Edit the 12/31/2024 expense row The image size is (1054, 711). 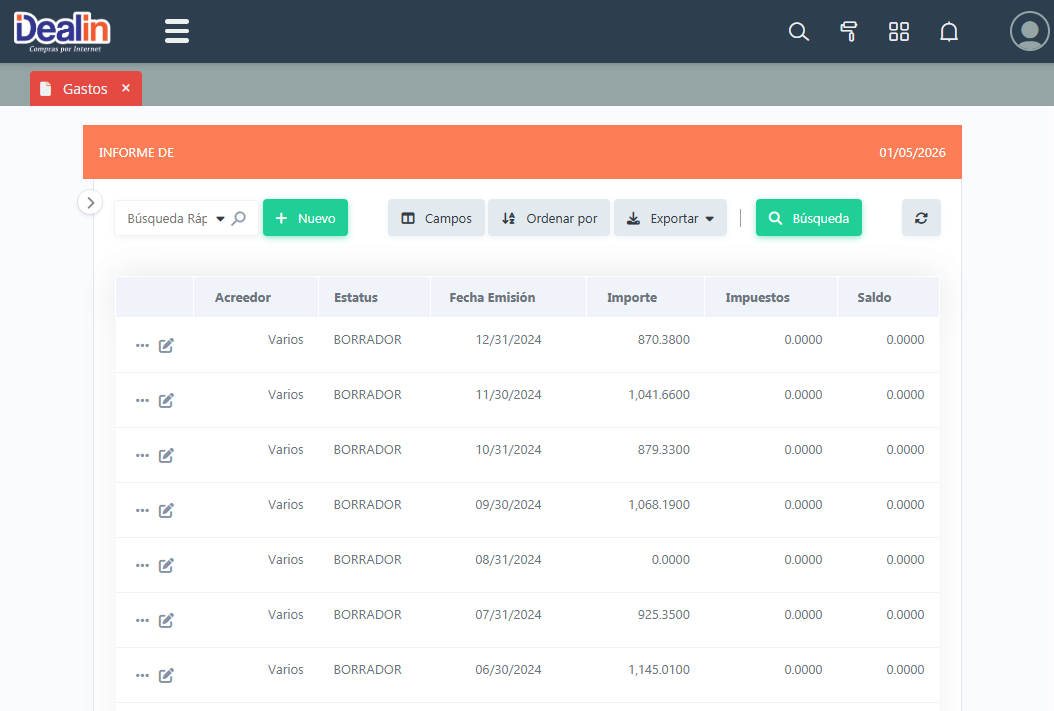click(x=167, y=345)
